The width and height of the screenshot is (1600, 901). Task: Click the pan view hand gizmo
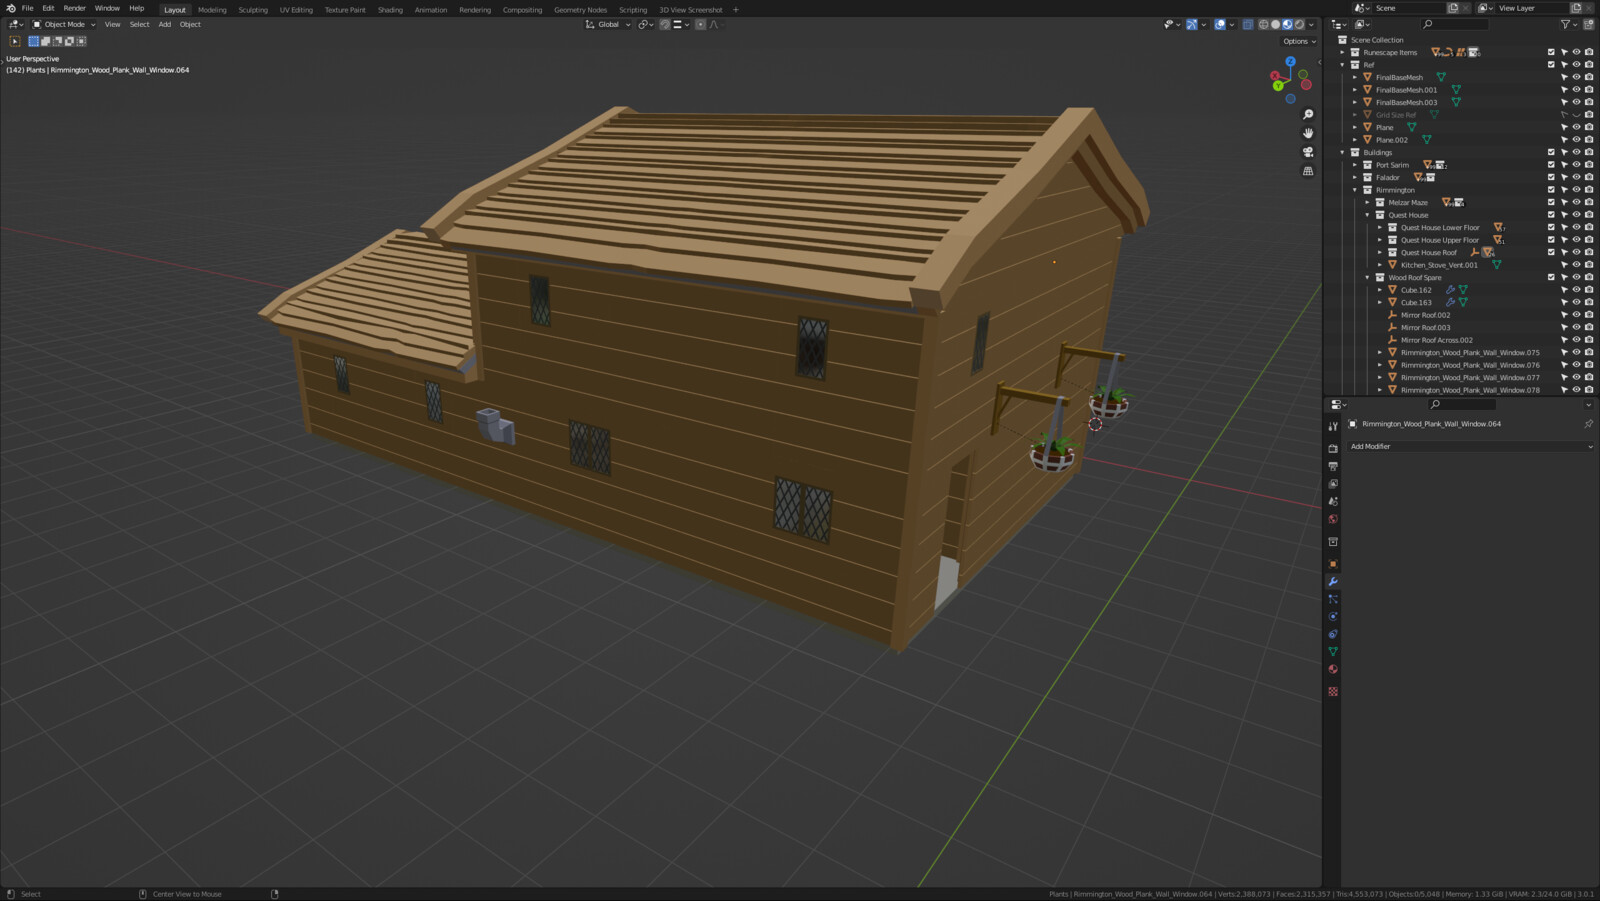(x=1308, y=133)
